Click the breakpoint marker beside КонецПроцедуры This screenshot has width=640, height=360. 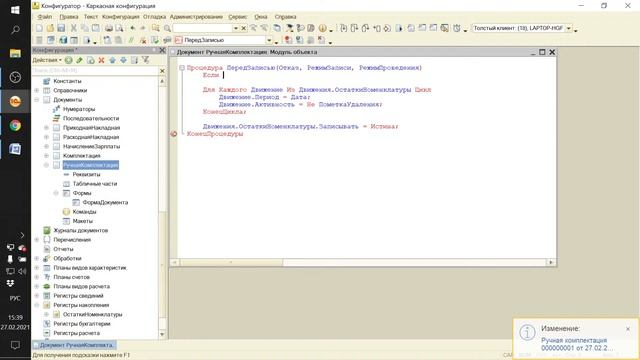point(173,134)
